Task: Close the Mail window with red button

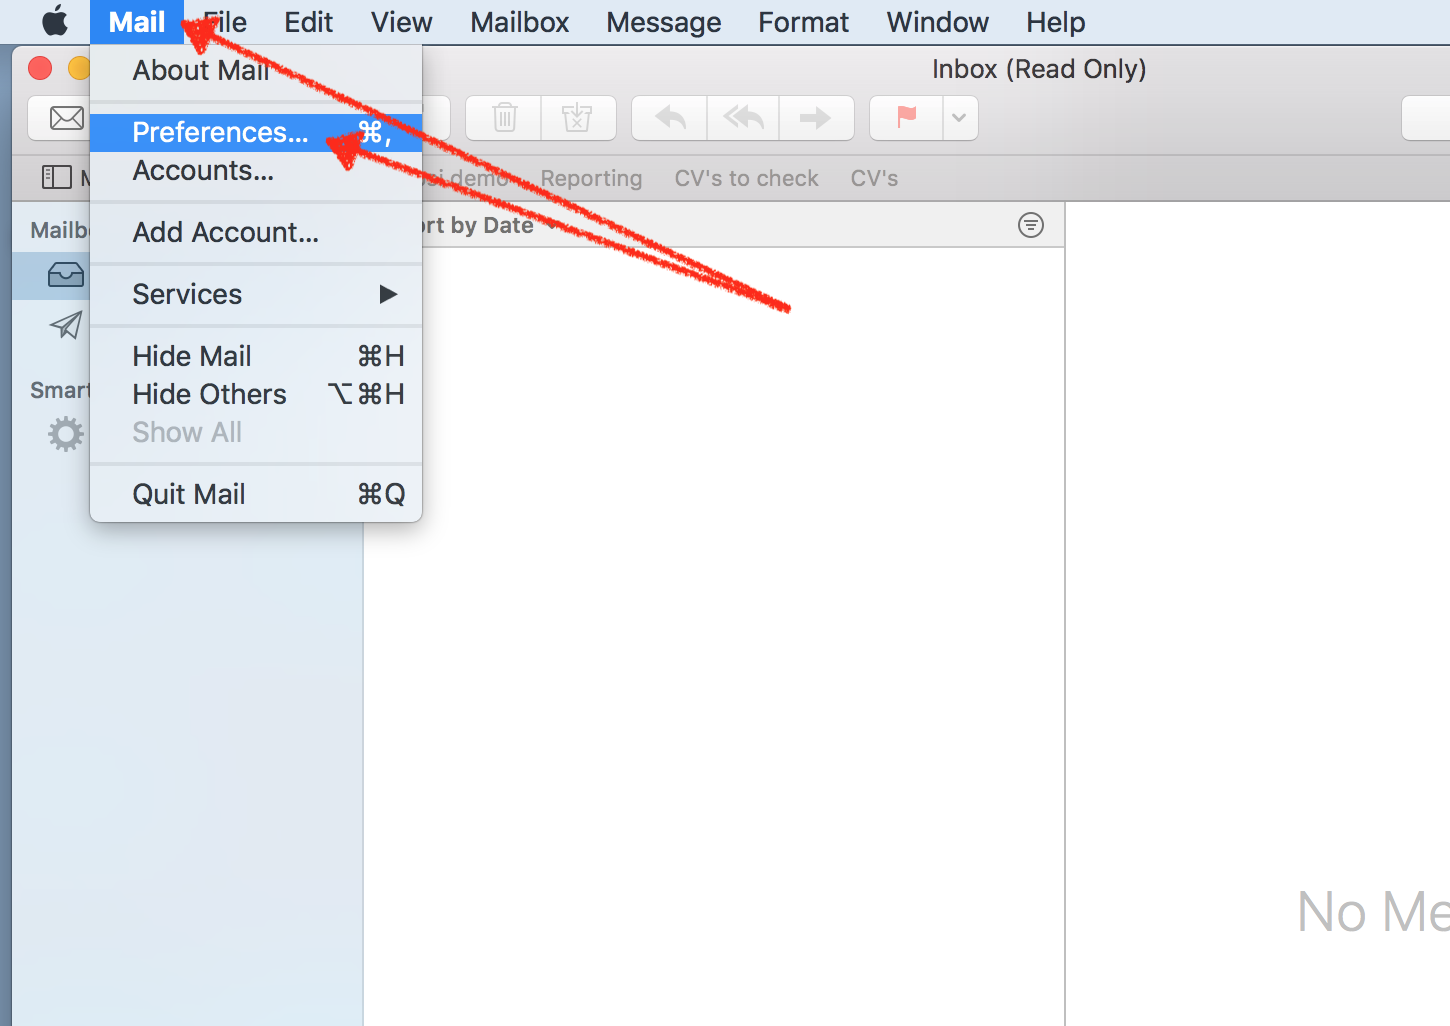Action: [x=40, y=68]
